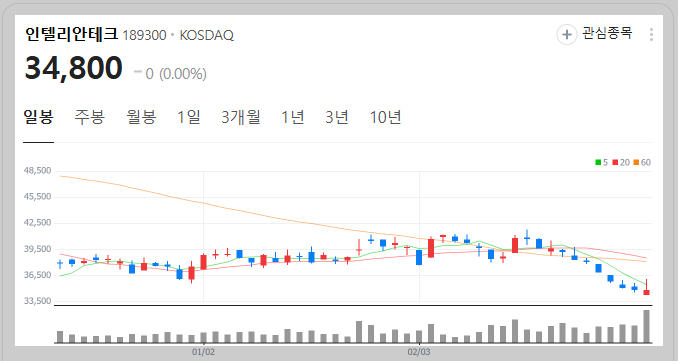This screenshot has width=678, height=361.
Task: Click the red 20-day average legend swatch
Action: tap(615, 163)
